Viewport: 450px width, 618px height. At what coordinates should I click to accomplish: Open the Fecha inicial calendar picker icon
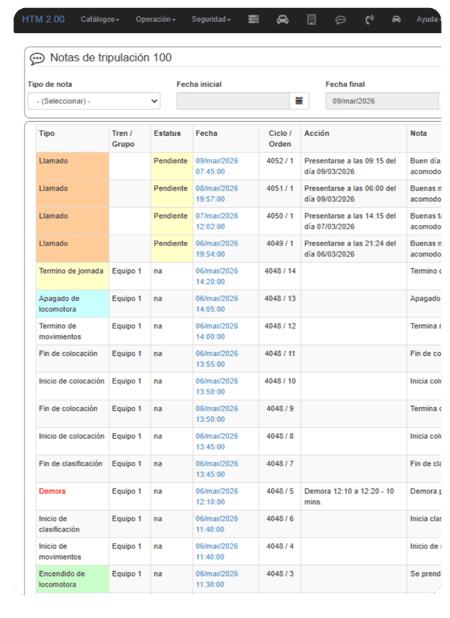click(x=299, y=101)
